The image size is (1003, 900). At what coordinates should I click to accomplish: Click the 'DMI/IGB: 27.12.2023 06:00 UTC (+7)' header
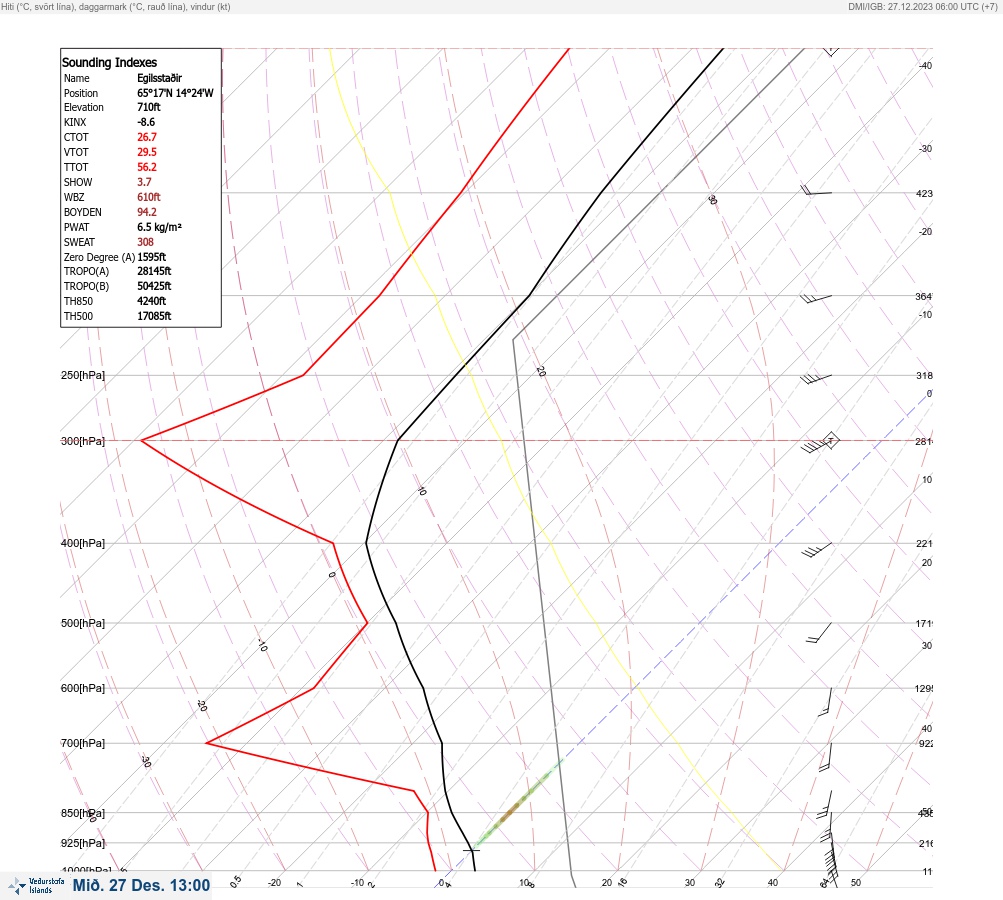[922, 6]
